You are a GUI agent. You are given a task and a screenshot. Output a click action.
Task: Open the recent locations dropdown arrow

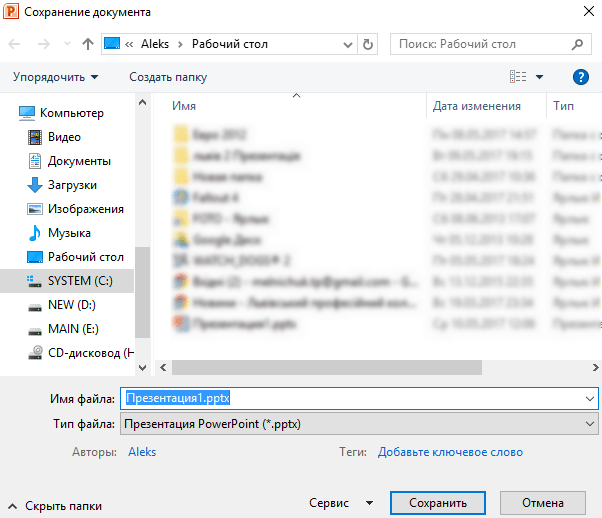pos(67,43)
